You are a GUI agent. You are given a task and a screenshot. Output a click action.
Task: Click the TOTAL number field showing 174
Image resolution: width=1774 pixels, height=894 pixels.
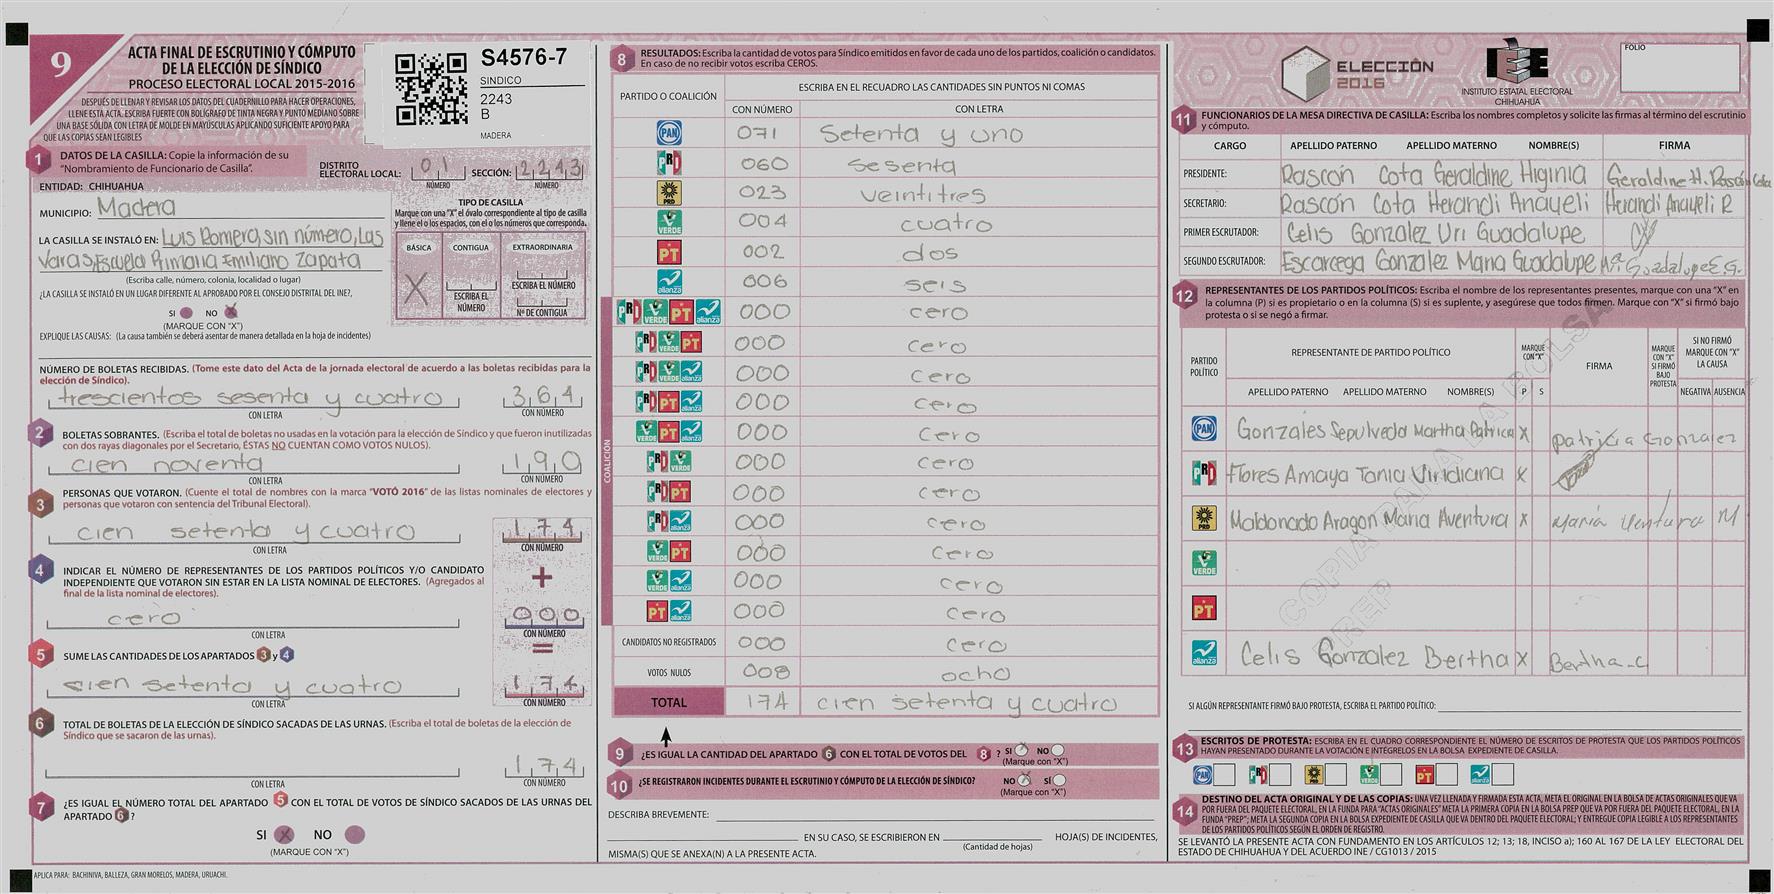[766, 703]
